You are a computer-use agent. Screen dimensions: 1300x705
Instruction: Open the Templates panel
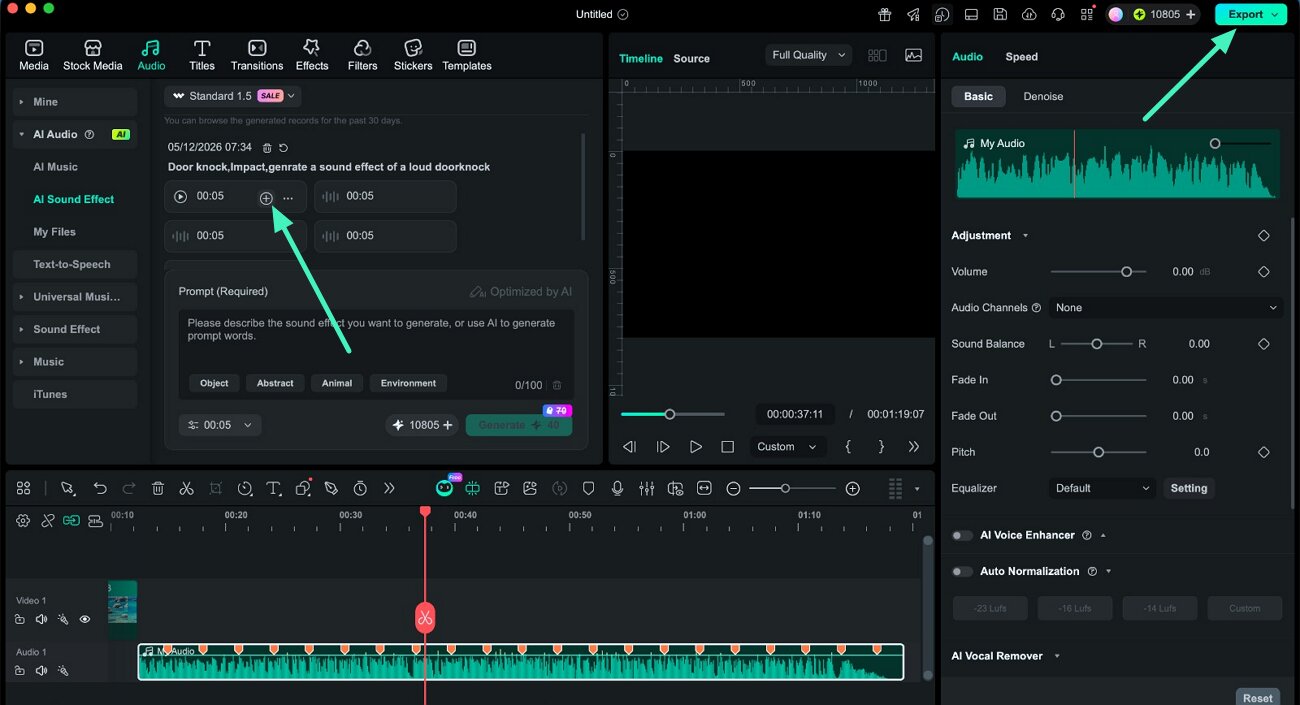467,55
